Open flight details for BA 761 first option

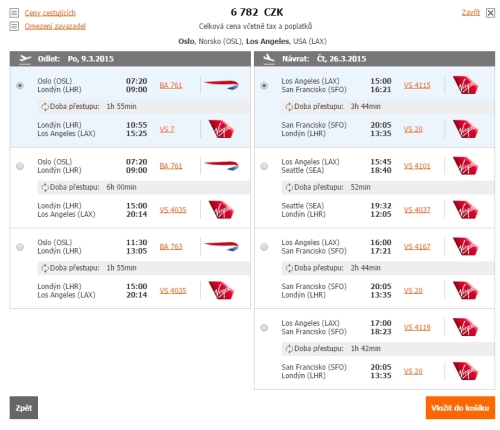pyautogui.click(x=171, y=85)
